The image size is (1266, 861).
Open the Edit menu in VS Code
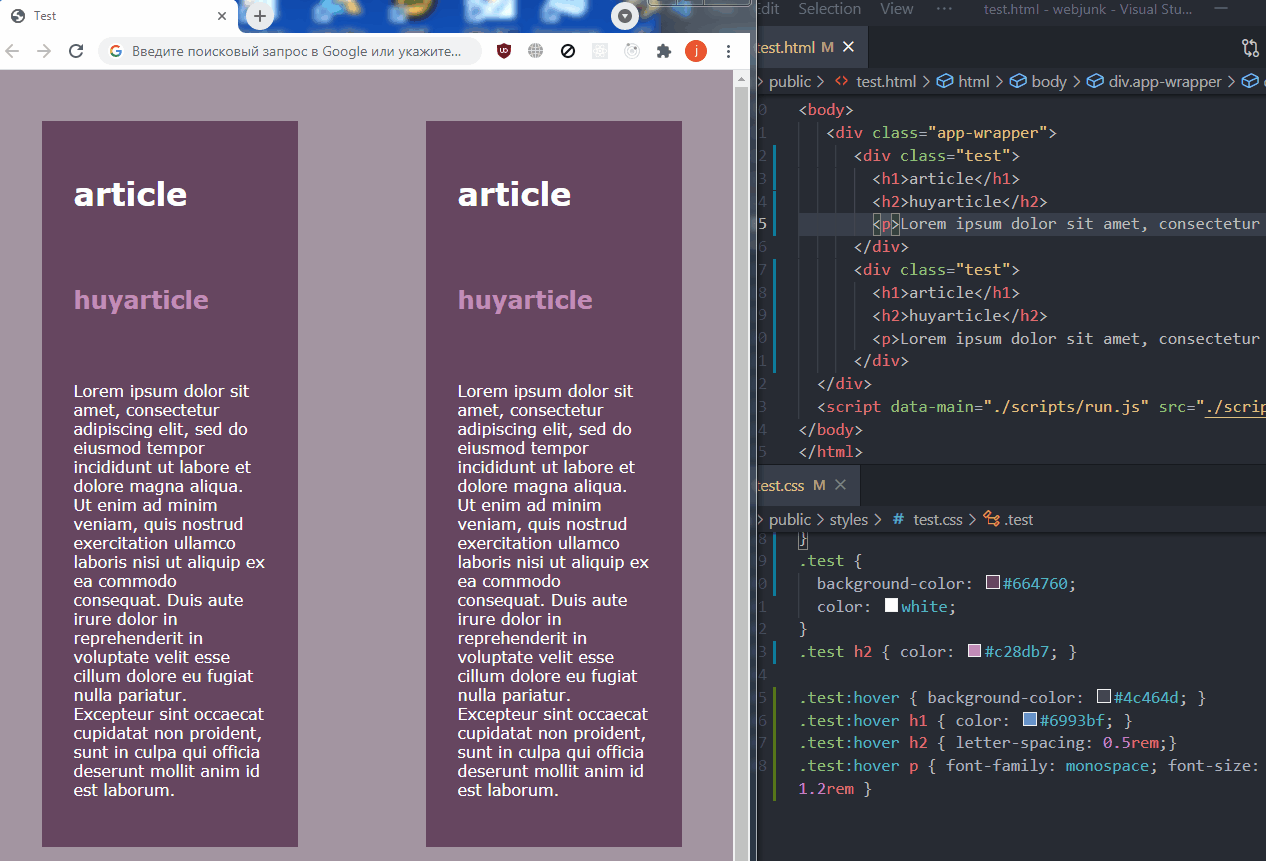click(x=767, y=9)
